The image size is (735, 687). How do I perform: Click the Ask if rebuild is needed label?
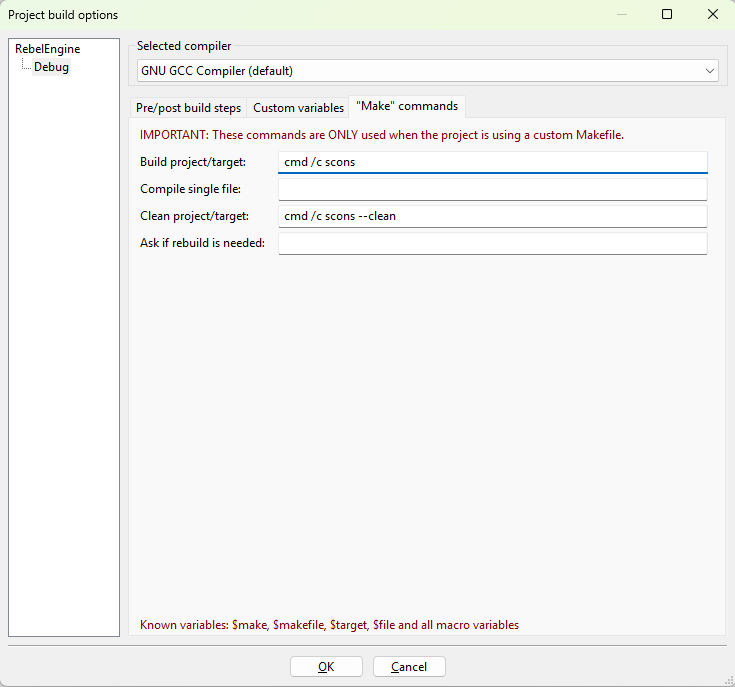pos(202,243)
